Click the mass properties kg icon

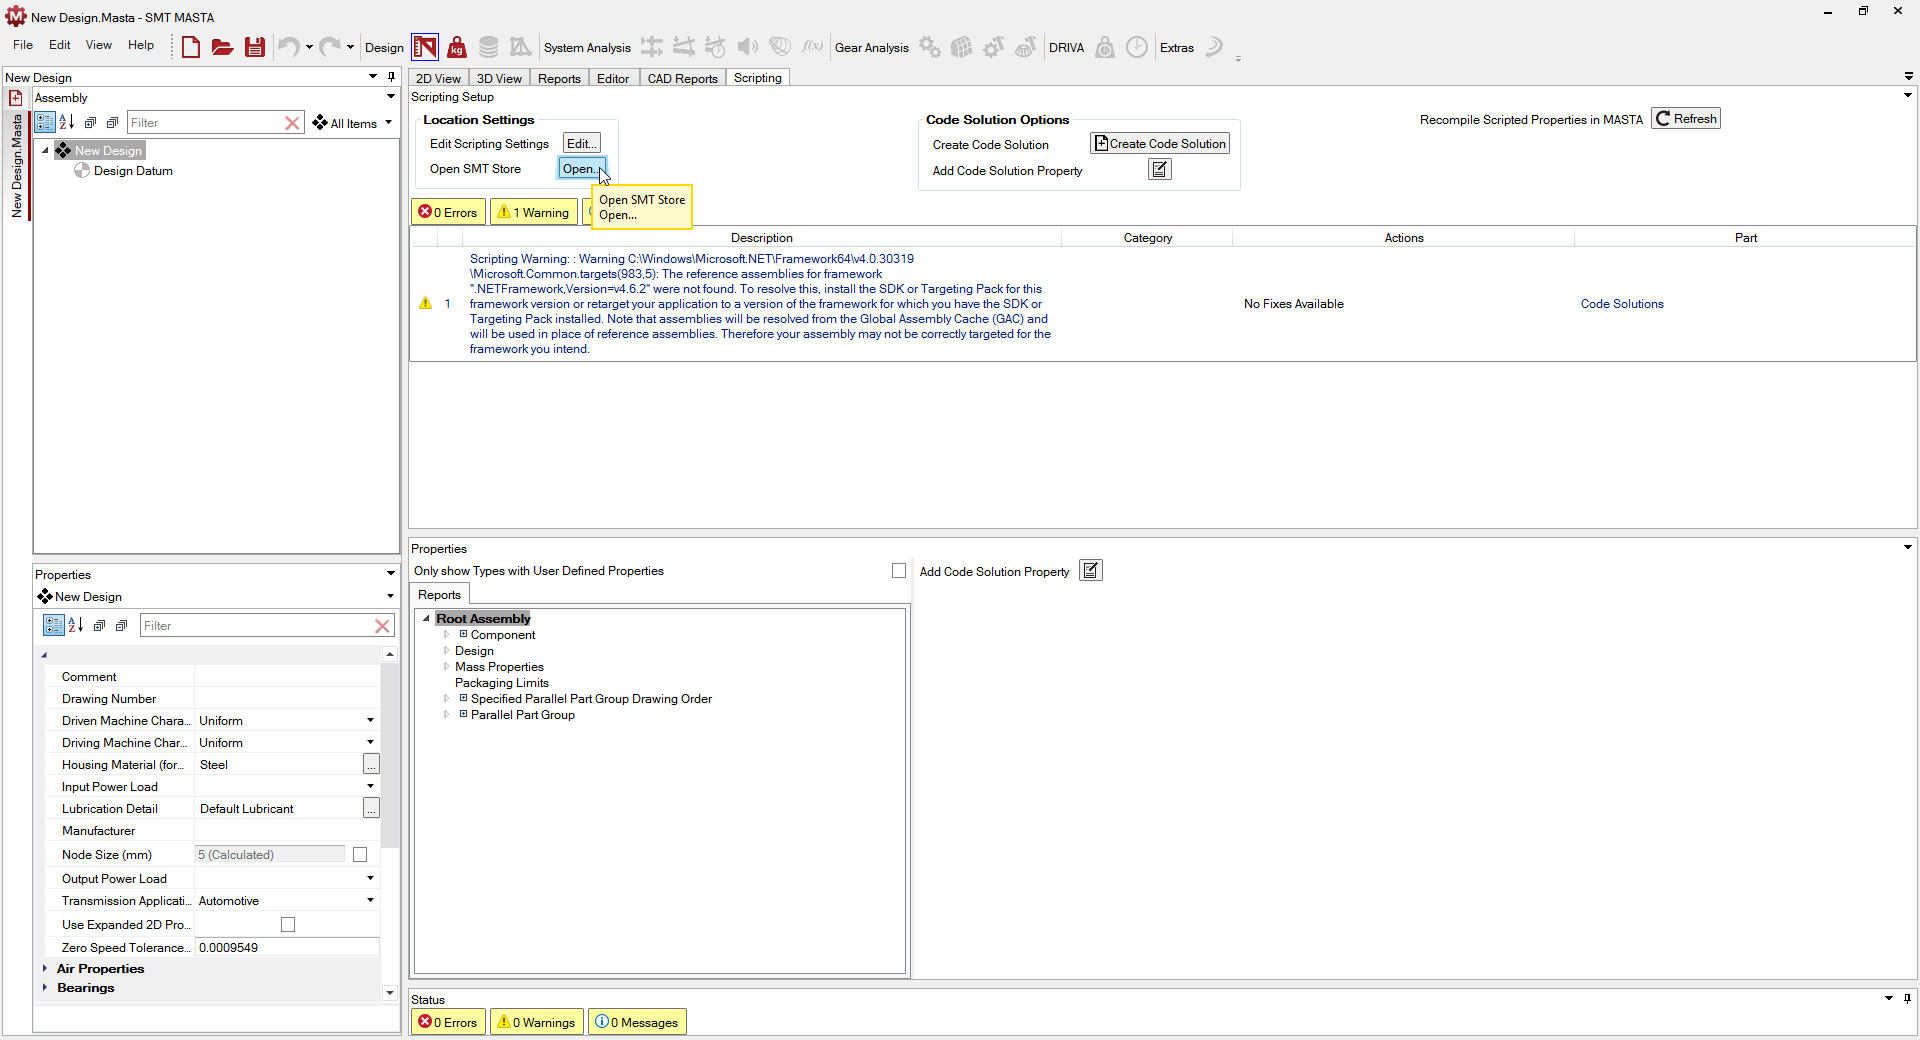(x=457, y=47)
